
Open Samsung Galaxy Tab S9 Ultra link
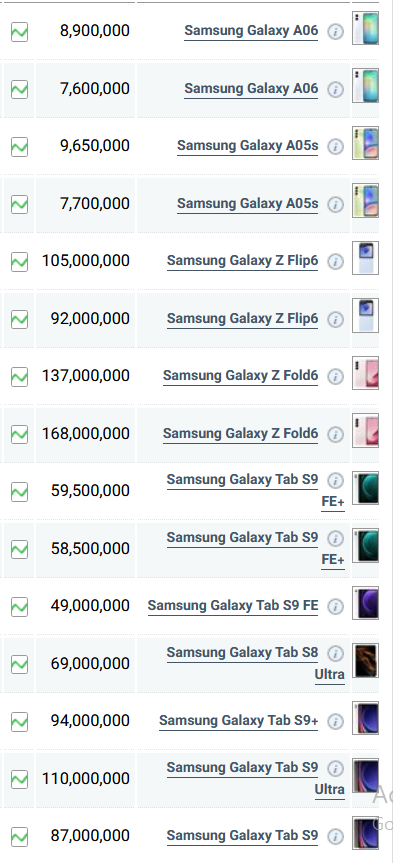pos(255,778)
